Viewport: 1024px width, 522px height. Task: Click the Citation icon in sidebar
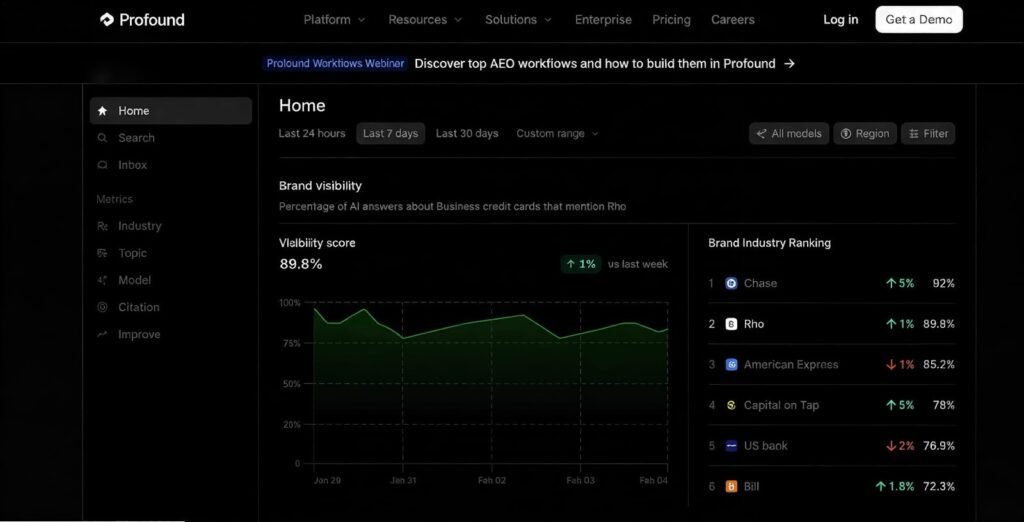[102, 307]
